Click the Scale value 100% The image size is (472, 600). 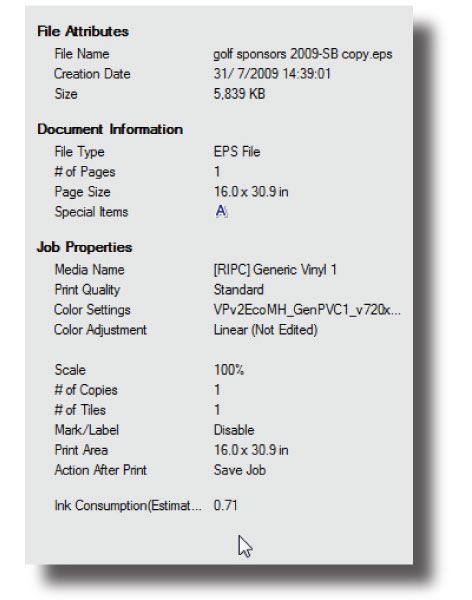pyautogui.click(x=229, y=370)
